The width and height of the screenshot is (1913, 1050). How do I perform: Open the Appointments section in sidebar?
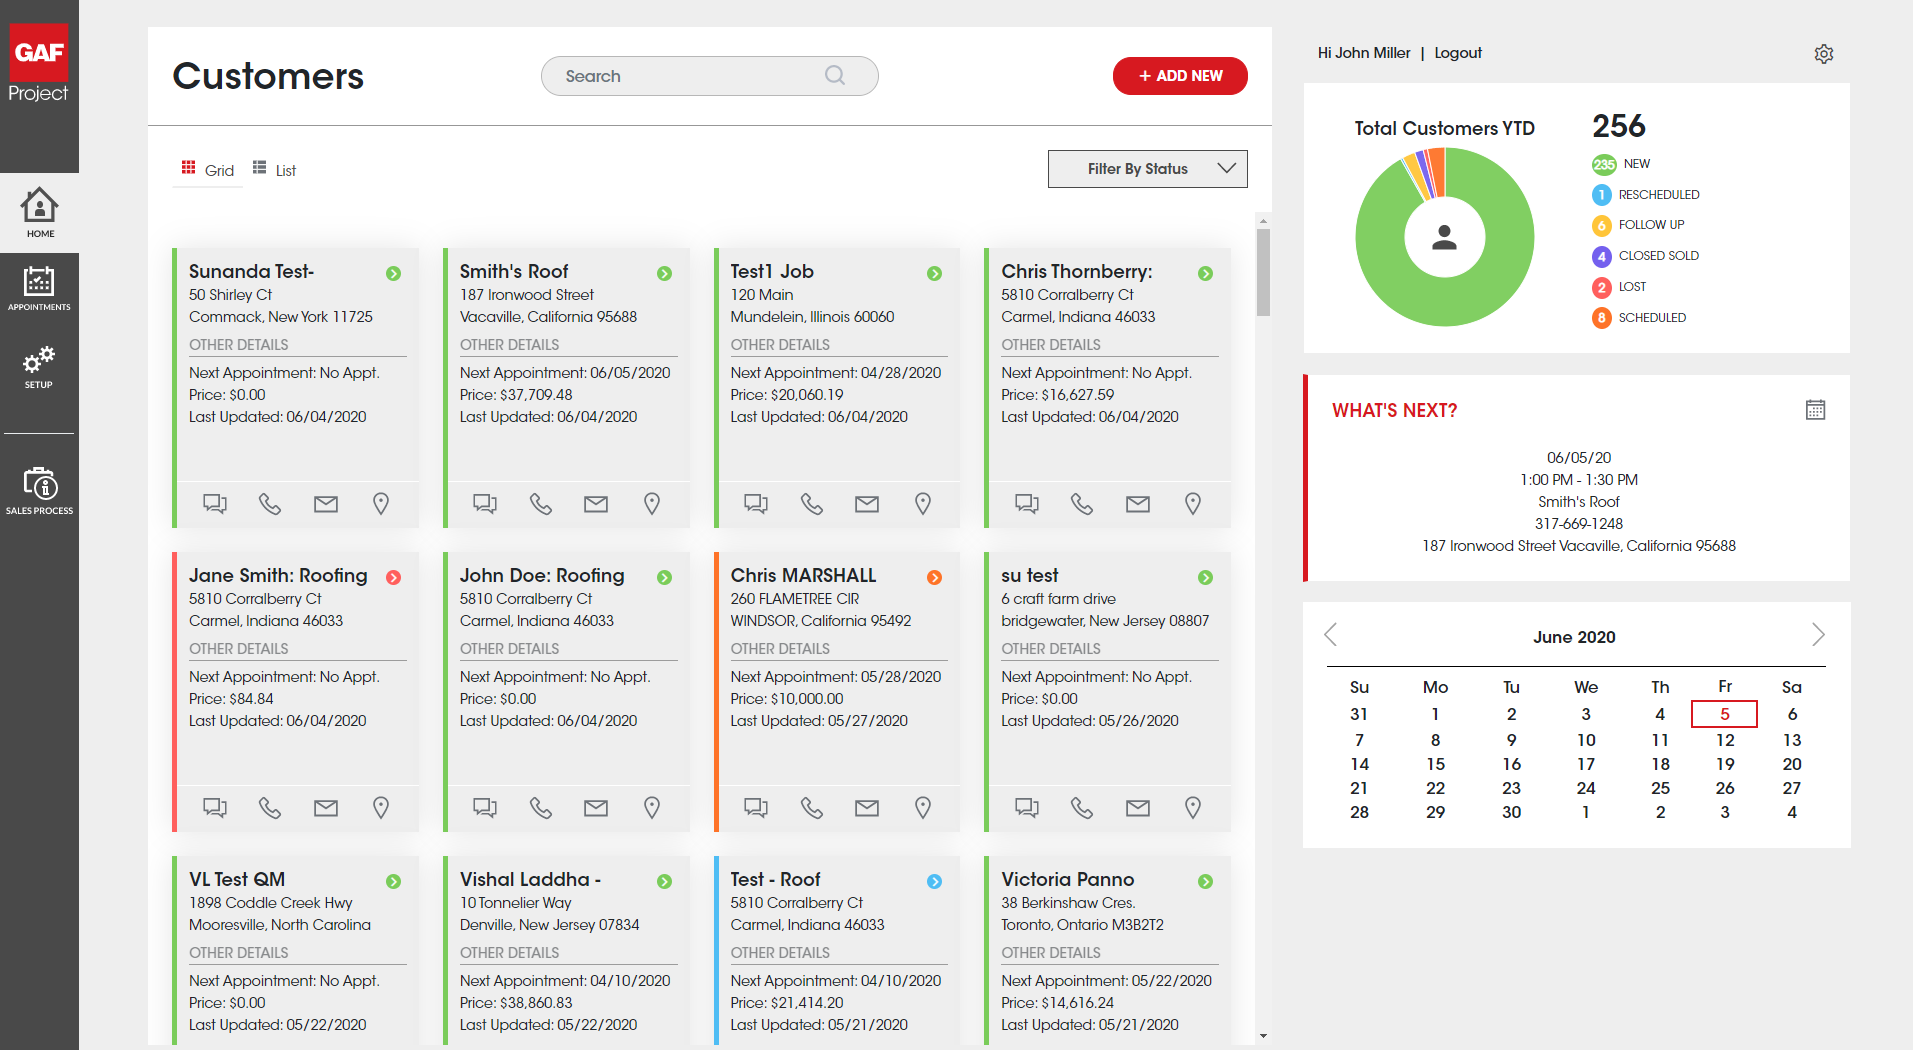39,288
